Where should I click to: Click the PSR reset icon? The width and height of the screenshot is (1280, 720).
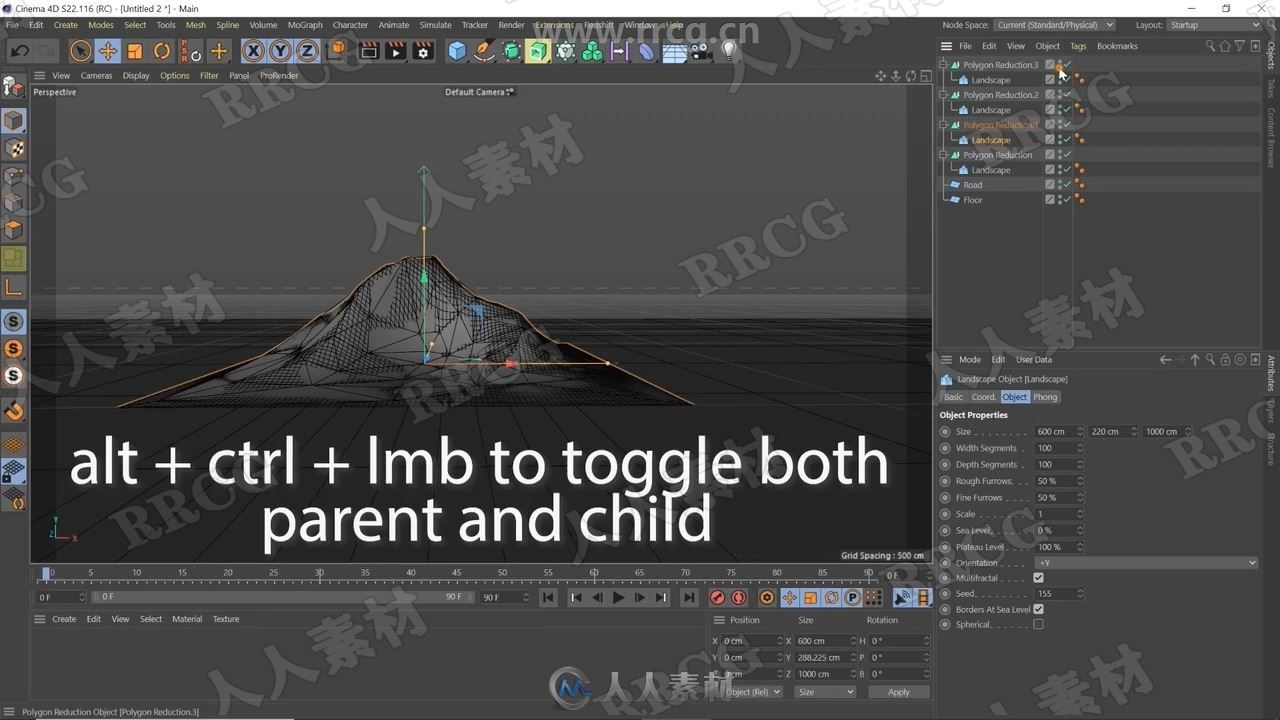click(x=190, y=51)
